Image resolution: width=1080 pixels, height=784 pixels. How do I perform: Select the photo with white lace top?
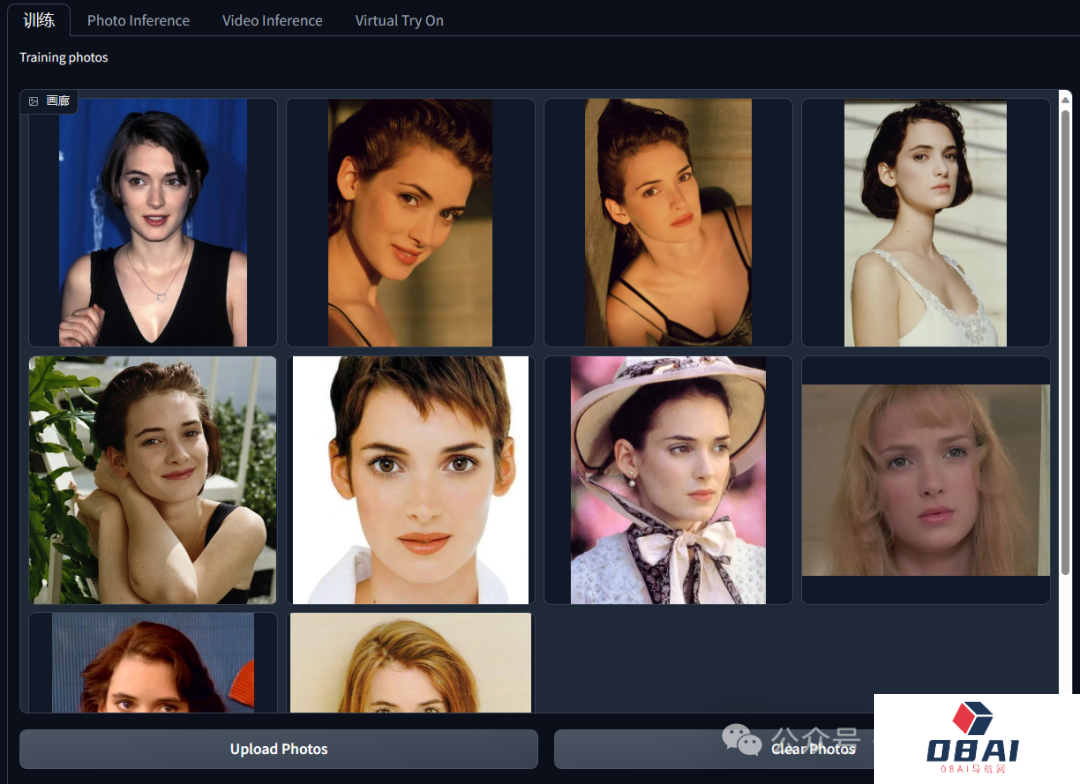pos(926,223)
